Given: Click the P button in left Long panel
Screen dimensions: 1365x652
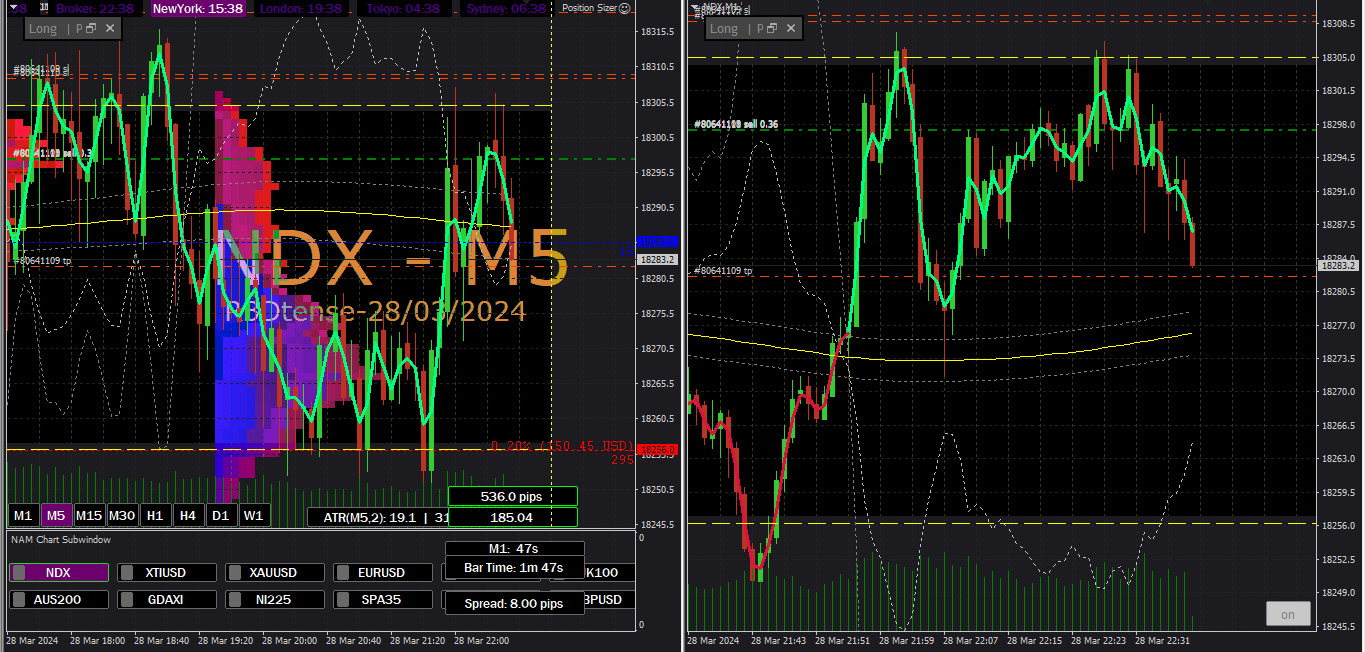Looking at the screenshot, I should (79, 29).
